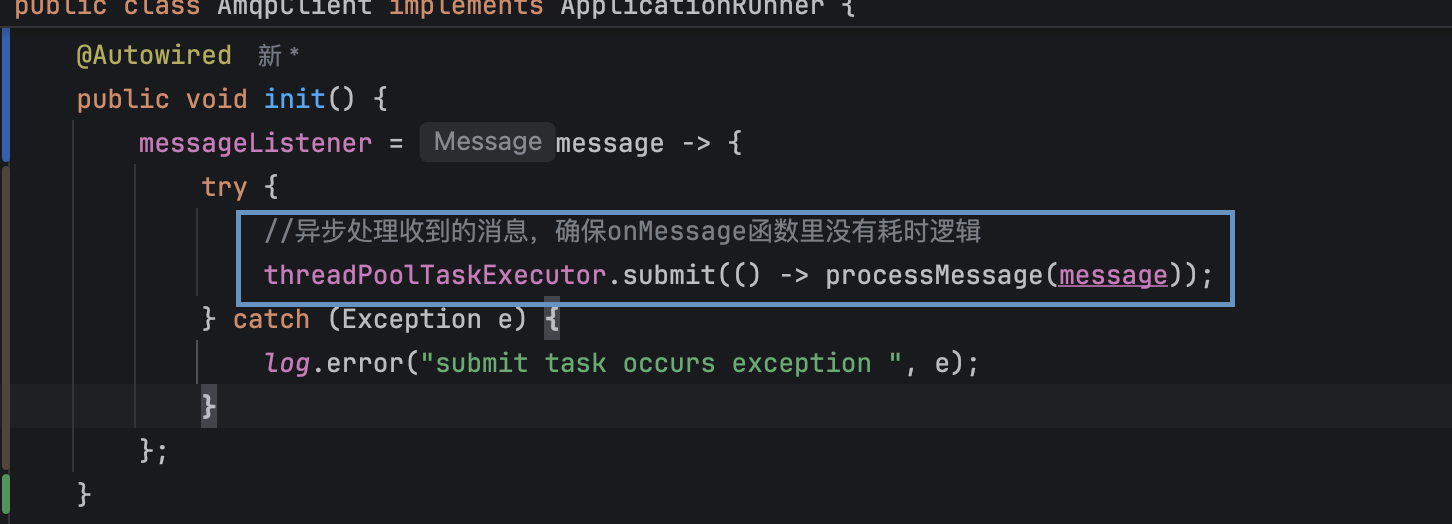Click the blue change marker in gutter
1452x524 pixels.
(x=5, y=95)
